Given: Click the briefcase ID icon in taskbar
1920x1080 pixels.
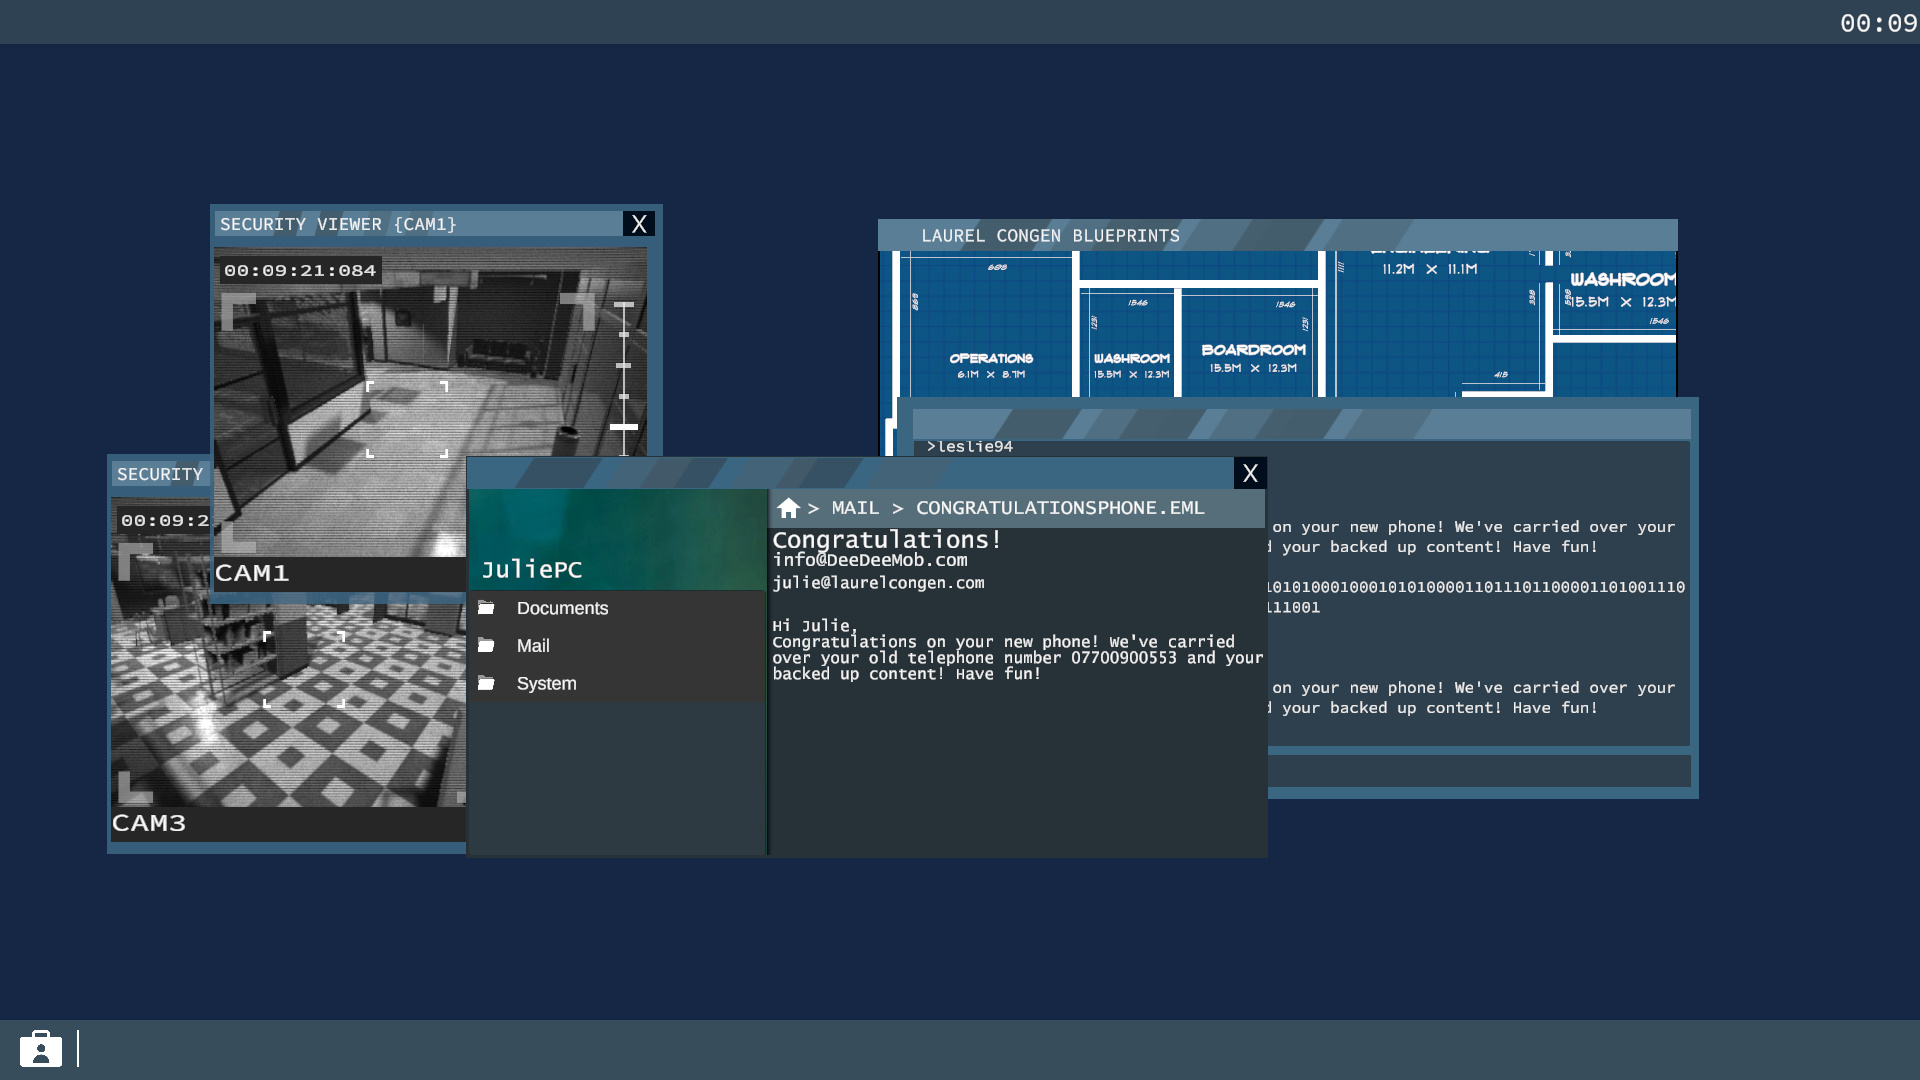Looking at the screenshot, I should click(41, 1049).
